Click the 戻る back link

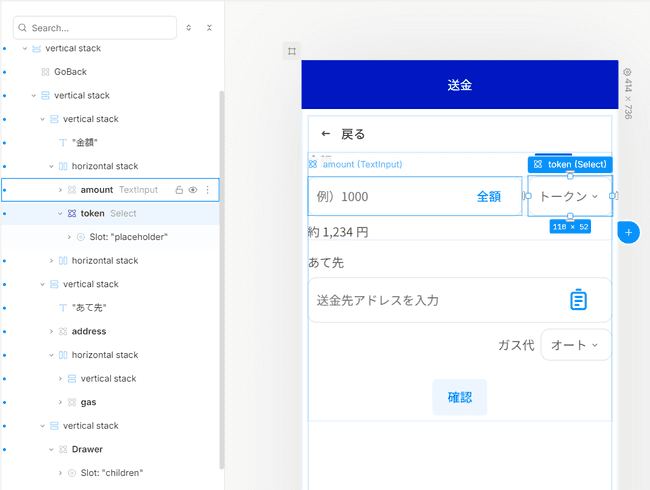353,134
